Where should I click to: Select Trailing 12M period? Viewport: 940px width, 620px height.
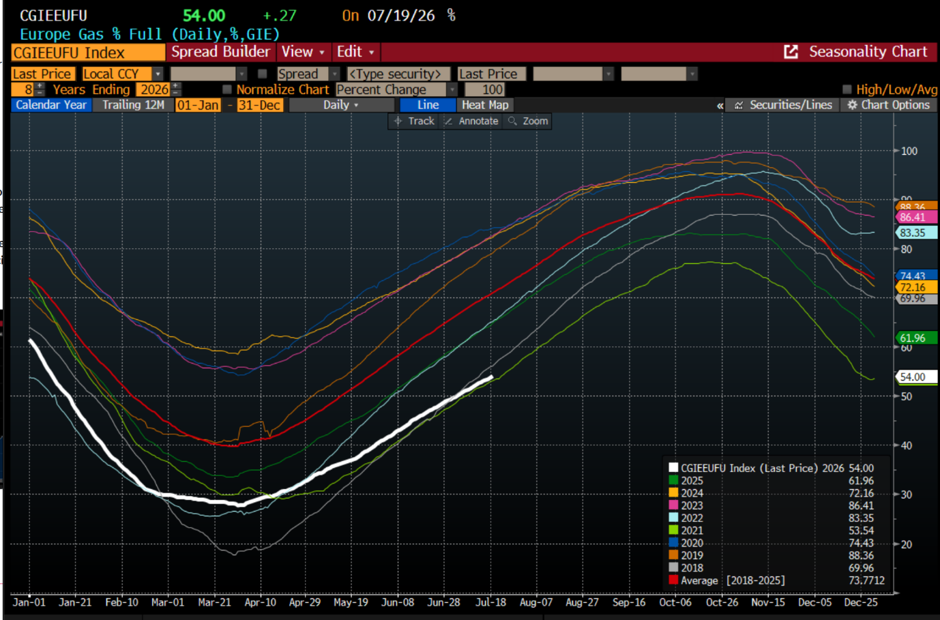coord(133,105)
